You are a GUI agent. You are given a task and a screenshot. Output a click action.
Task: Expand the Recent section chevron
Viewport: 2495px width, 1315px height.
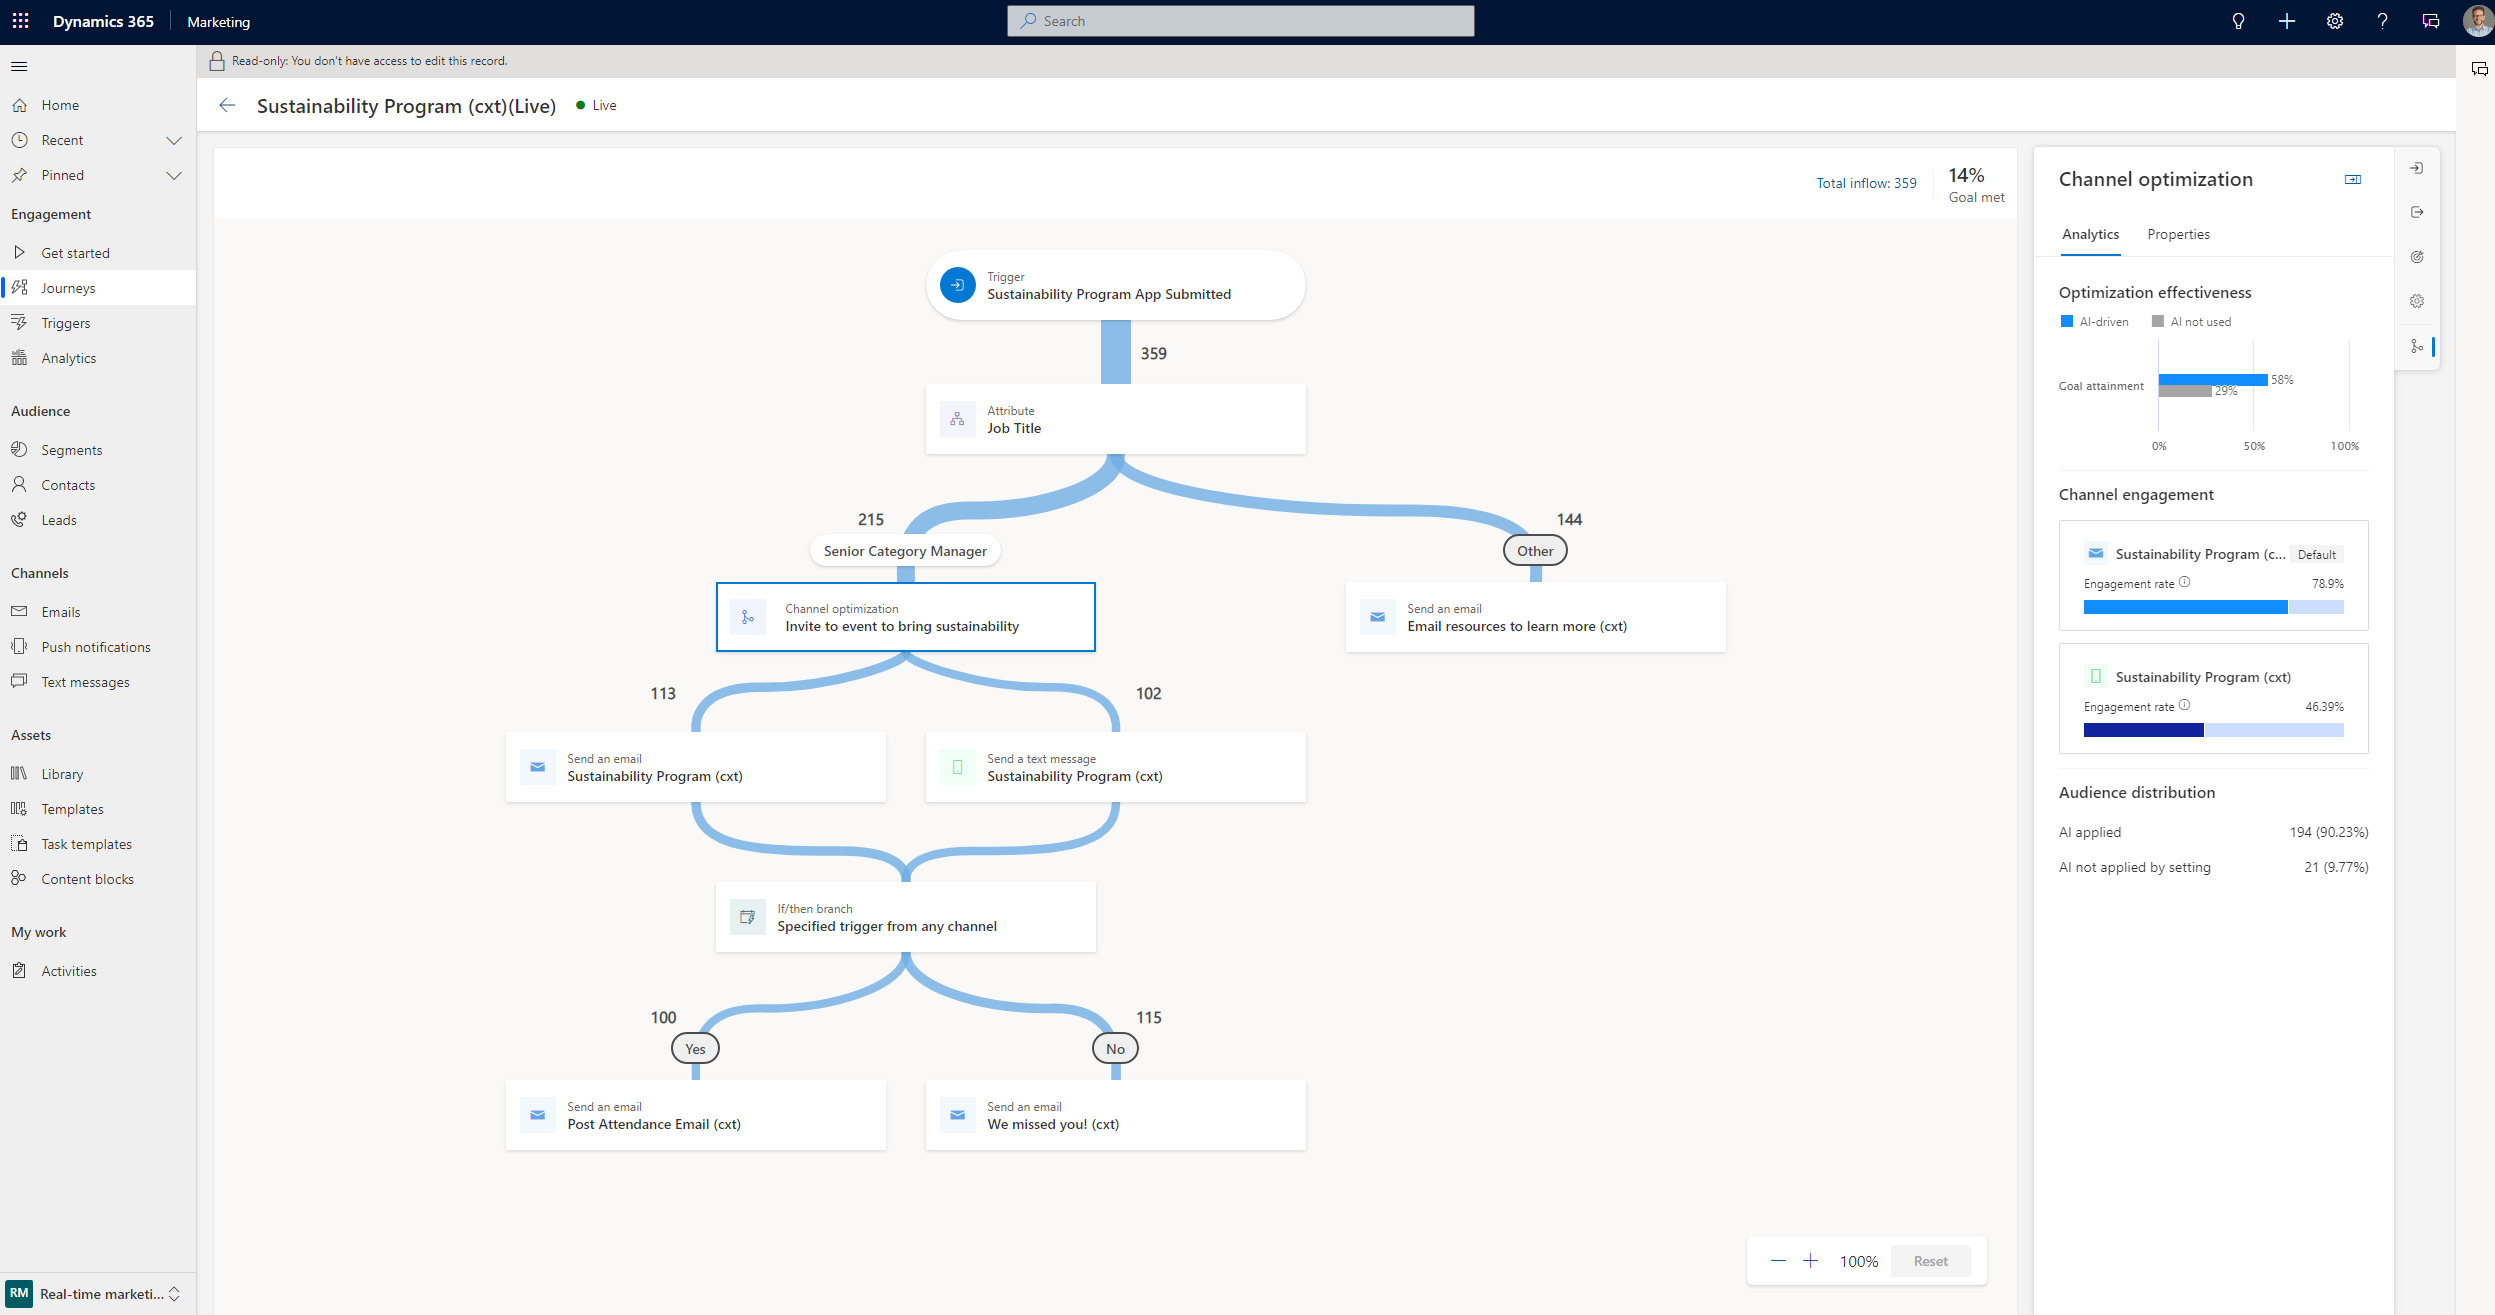(x=173, y=141)
